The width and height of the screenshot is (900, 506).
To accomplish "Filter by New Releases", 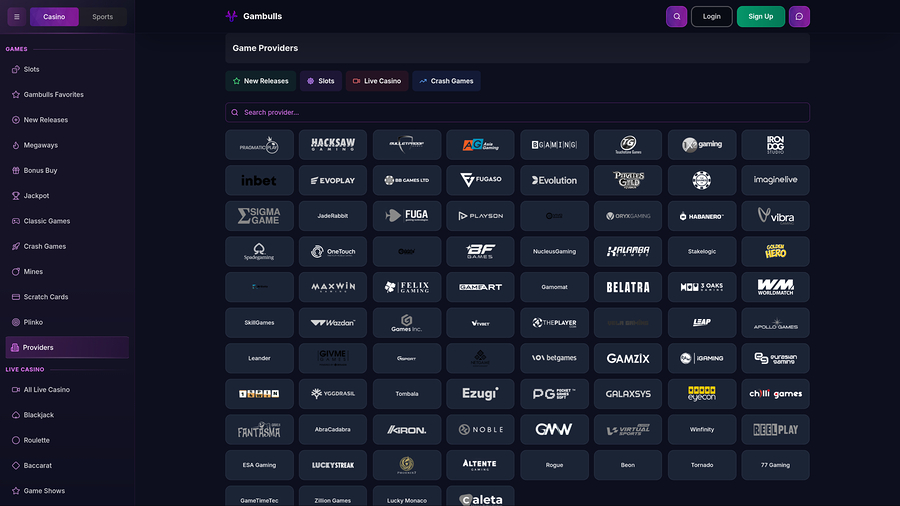I will point(260,81).
